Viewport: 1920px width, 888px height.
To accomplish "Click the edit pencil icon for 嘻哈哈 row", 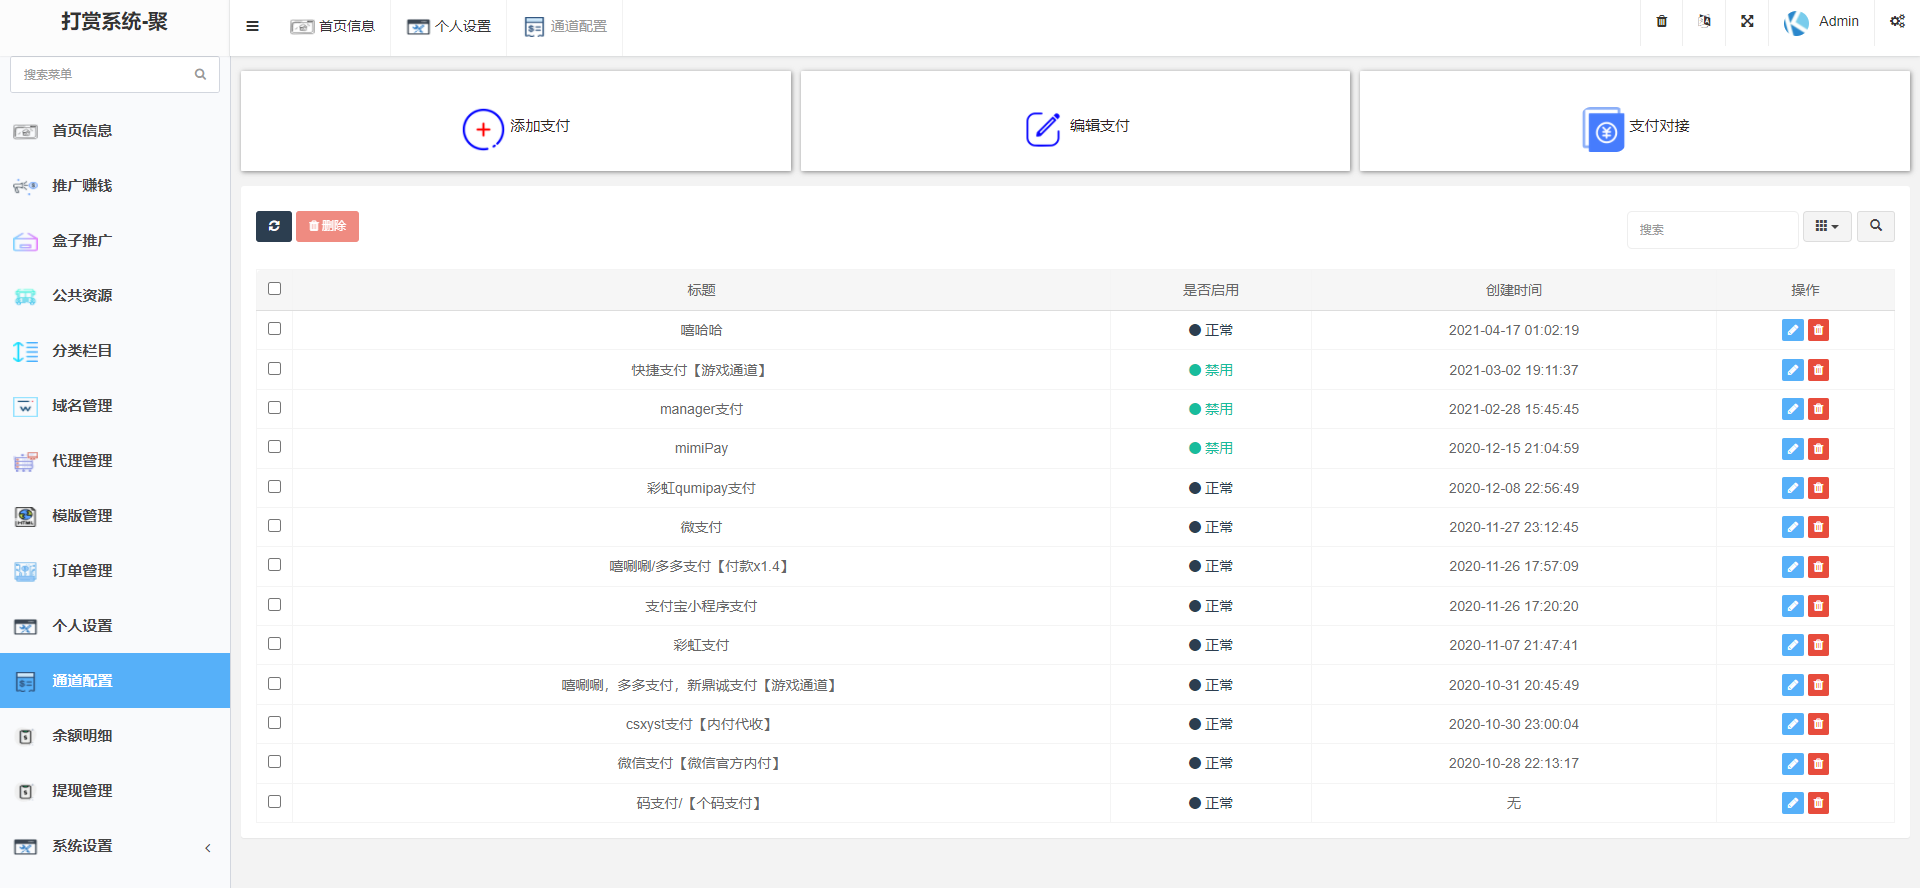I will 1792,330.
